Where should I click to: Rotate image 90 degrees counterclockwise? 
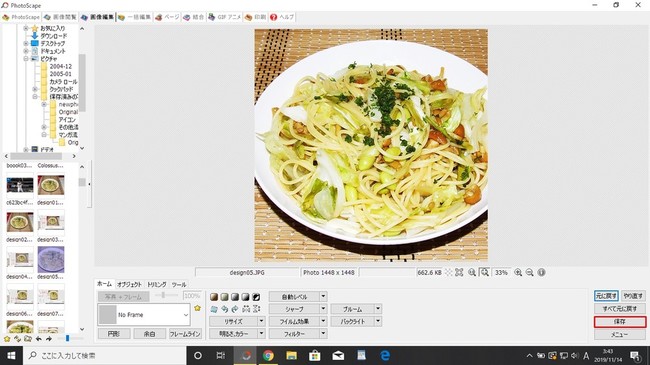tap(225, 309)
